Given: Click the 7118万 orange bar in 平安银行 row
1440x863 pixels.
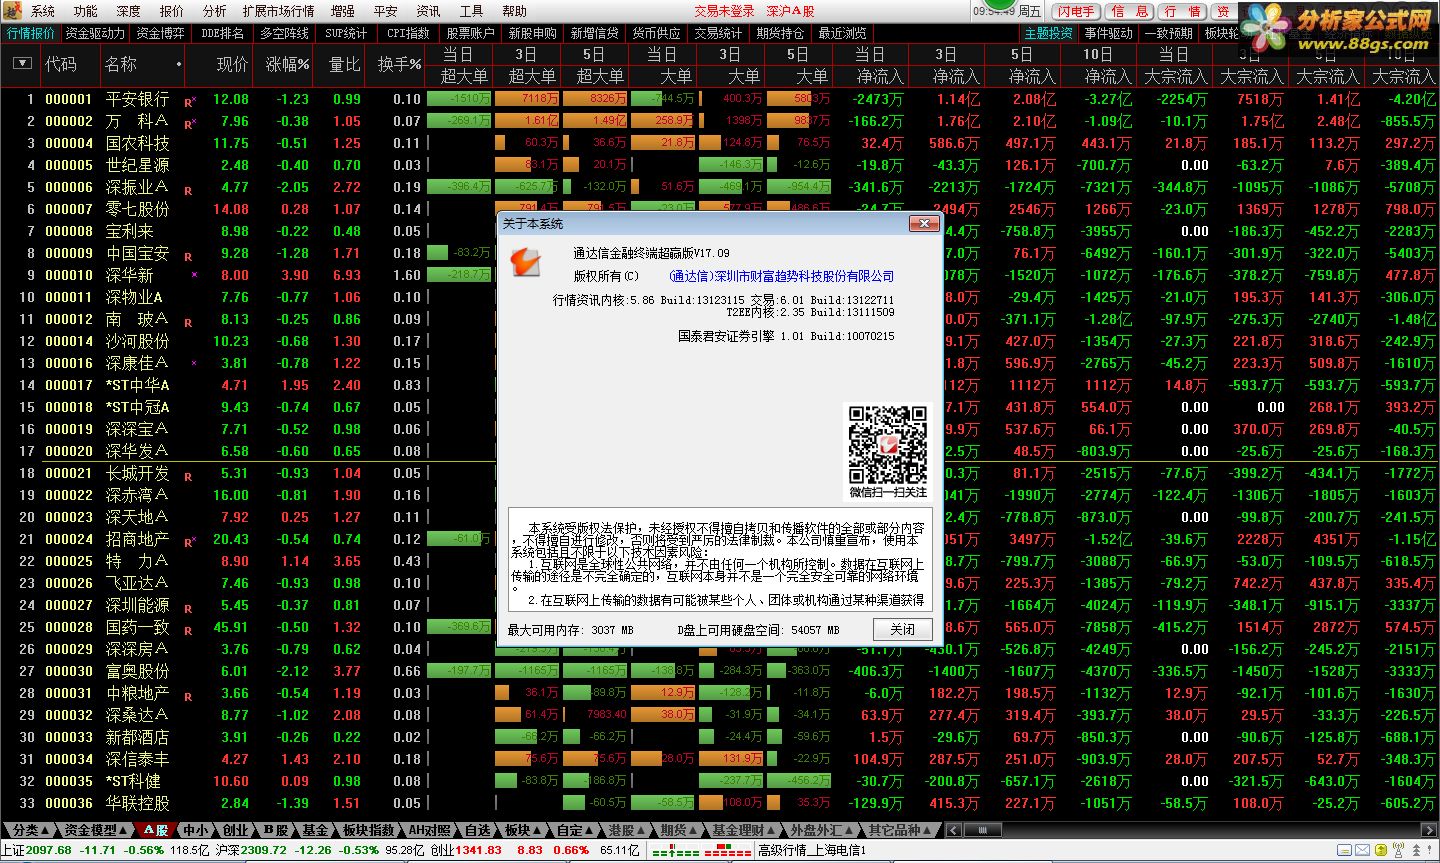Looking at the screenshot, I should click(527, 99).
